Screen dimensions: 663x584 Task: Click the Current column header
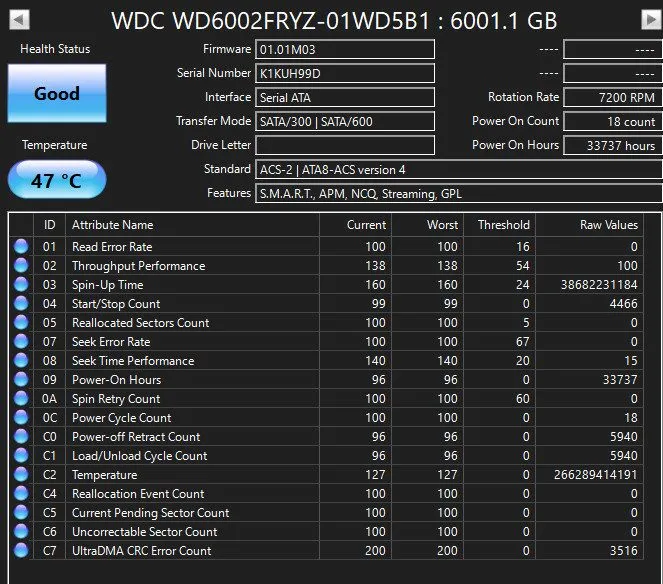tap(356, 225)
